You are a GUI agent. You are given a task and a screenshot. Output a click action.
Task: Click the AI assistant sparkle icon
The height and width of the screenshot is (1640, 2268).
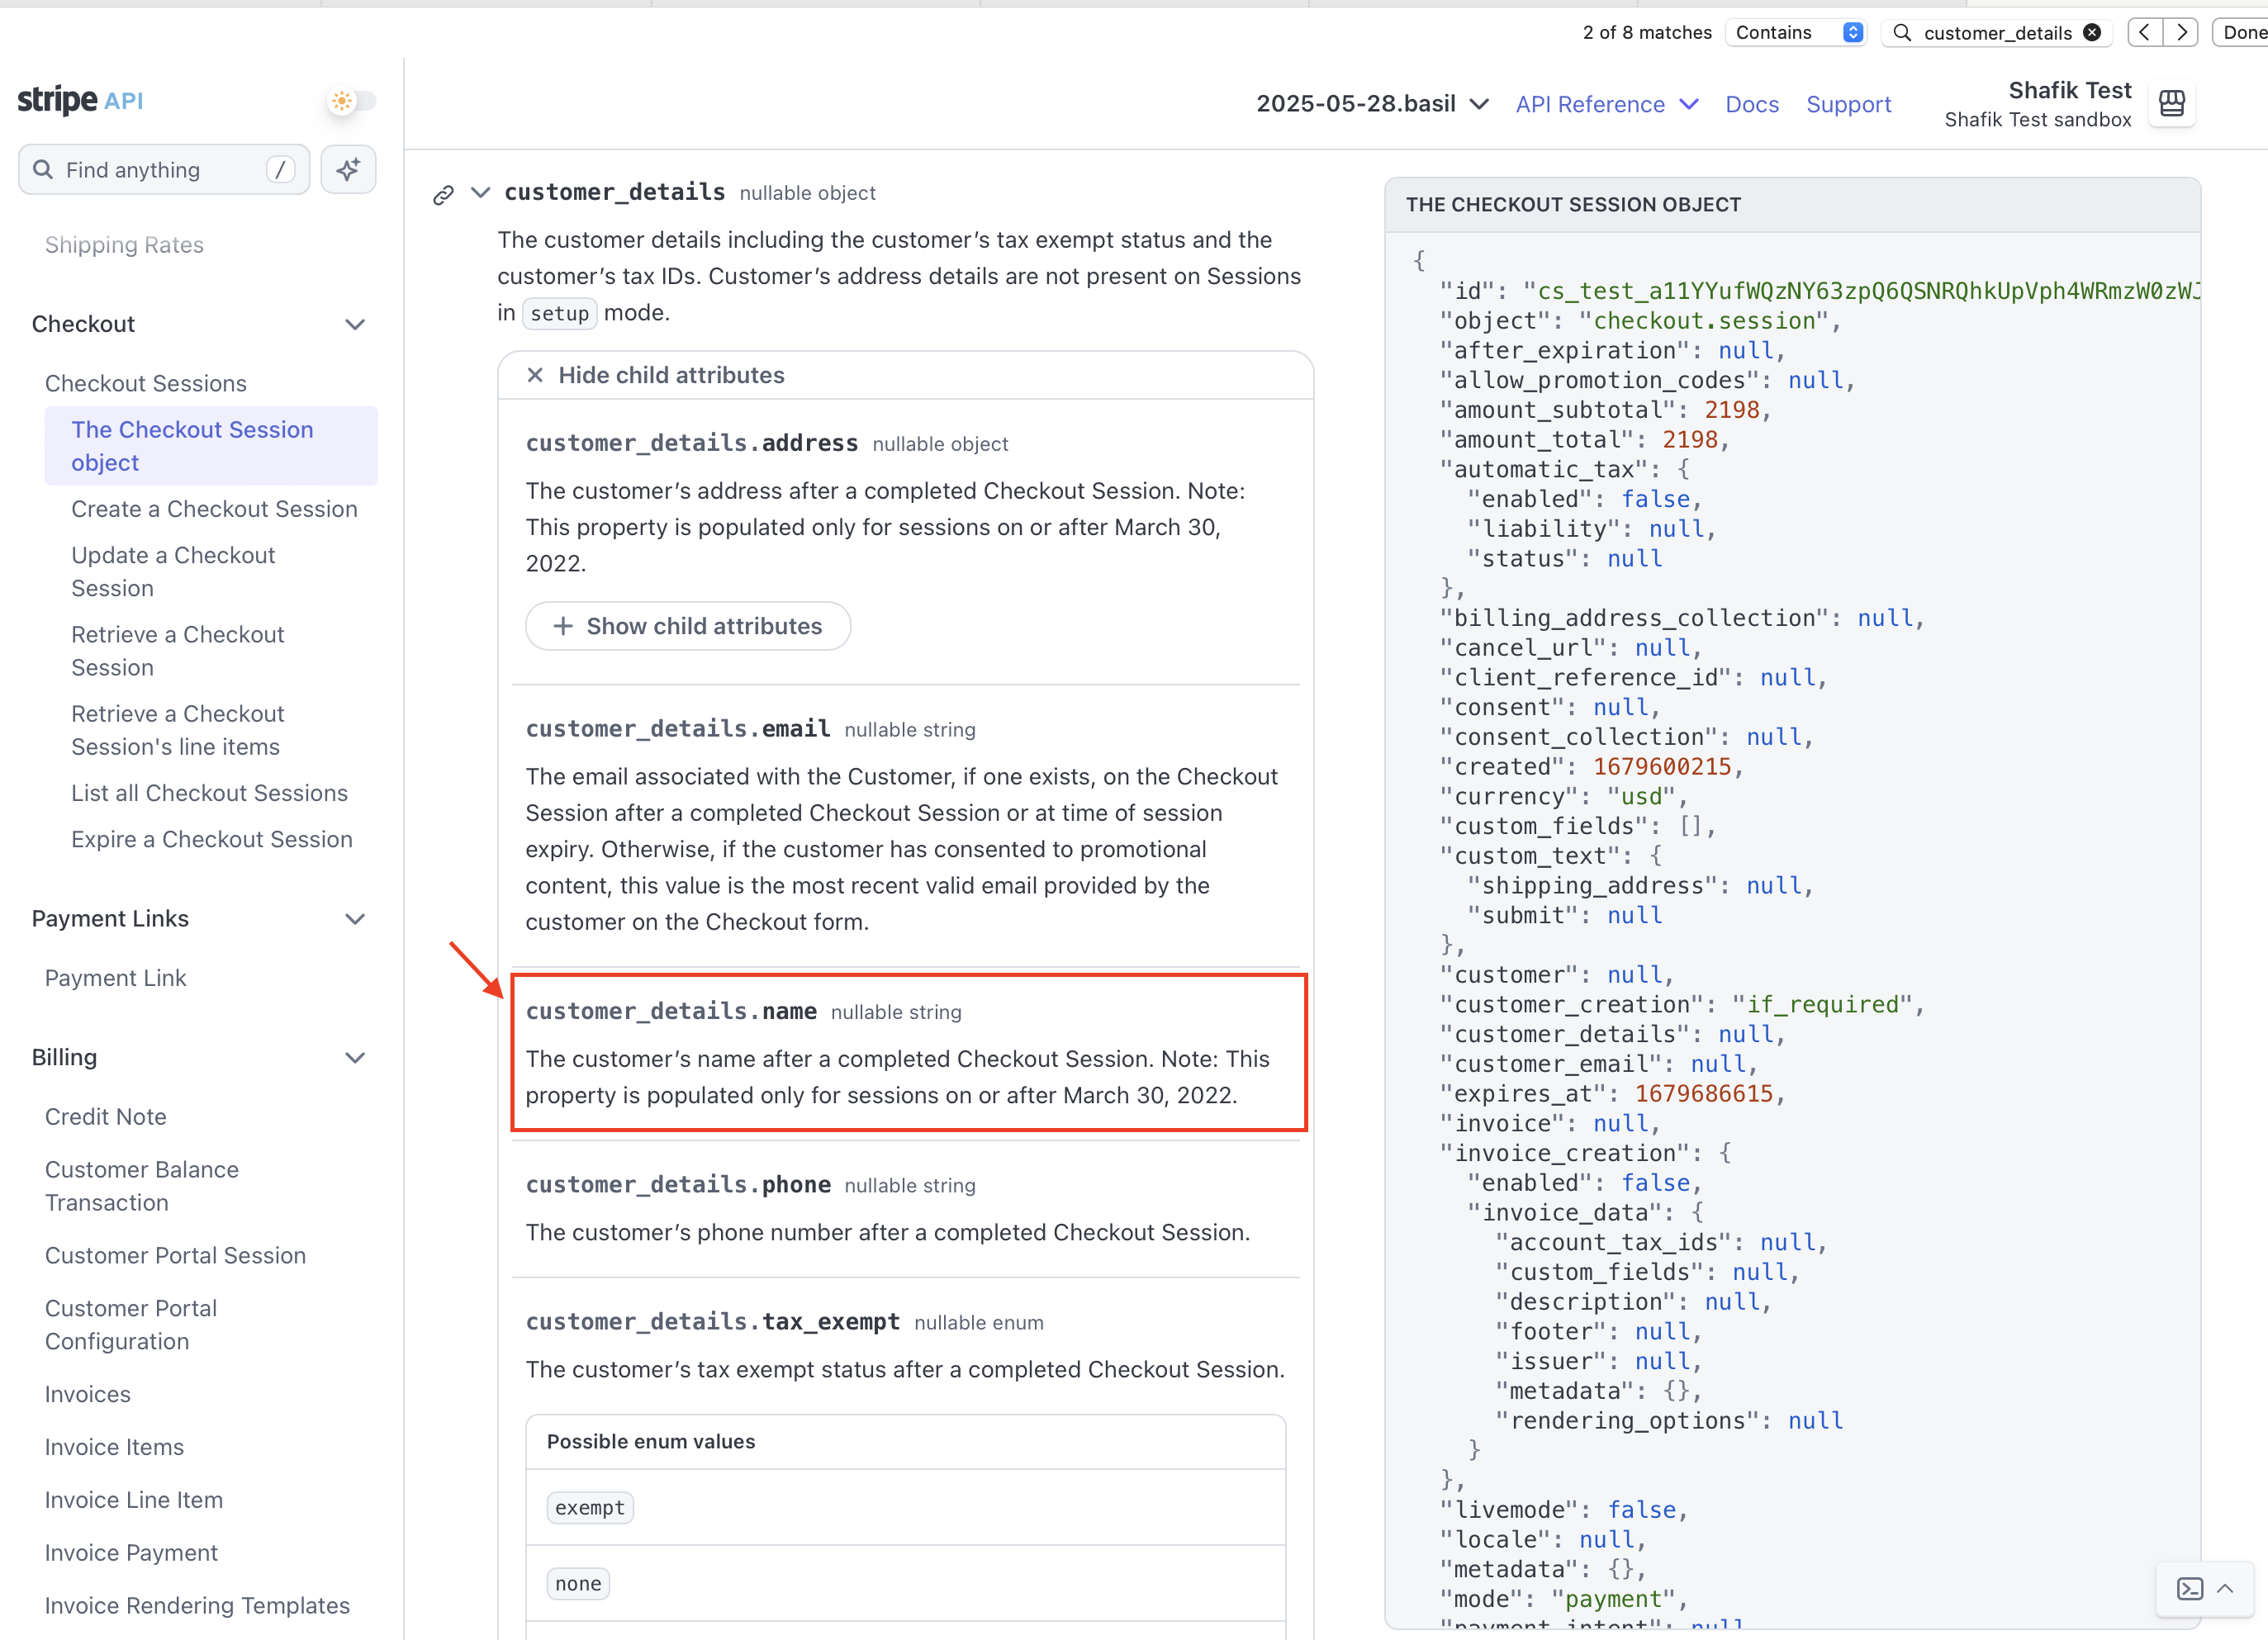pos(348,170)
